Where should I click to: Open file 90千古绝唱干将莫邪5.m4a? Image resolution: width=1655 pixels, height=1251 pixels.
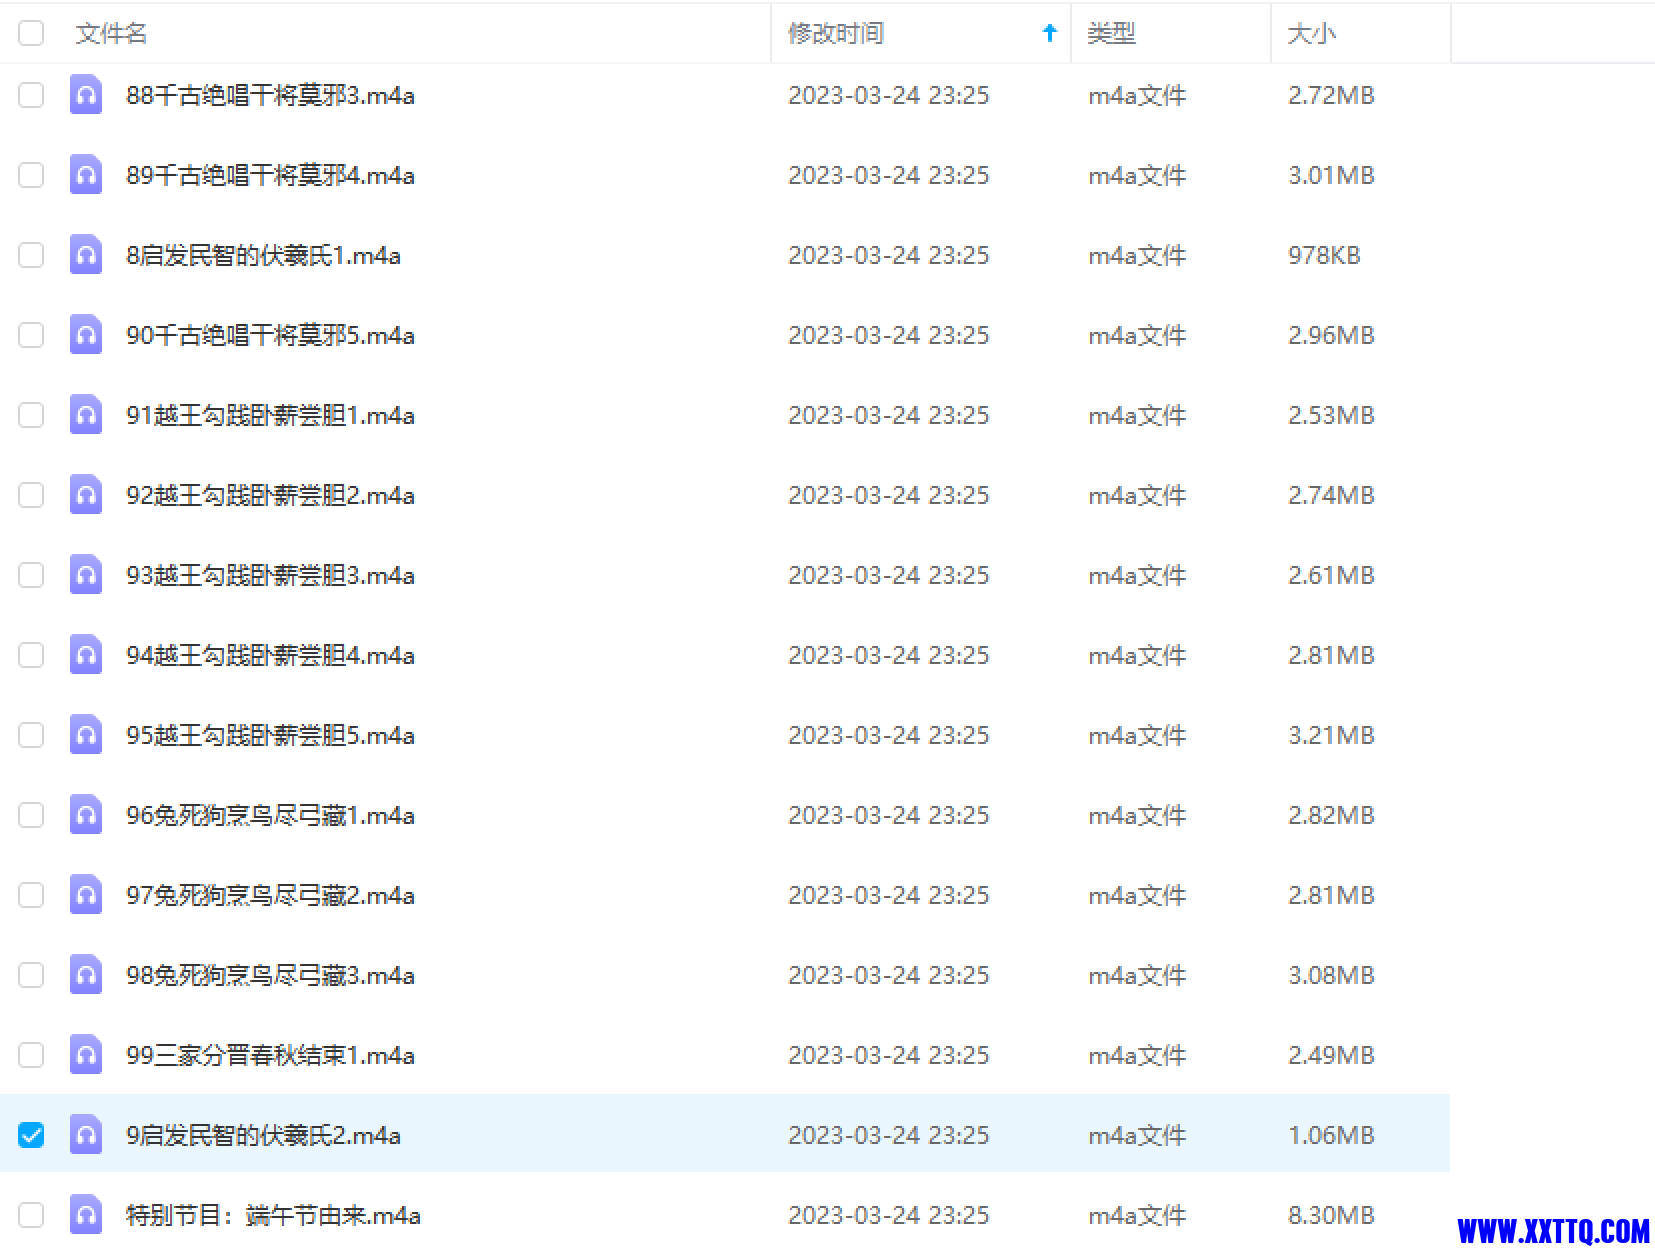[x=270, y=335]
